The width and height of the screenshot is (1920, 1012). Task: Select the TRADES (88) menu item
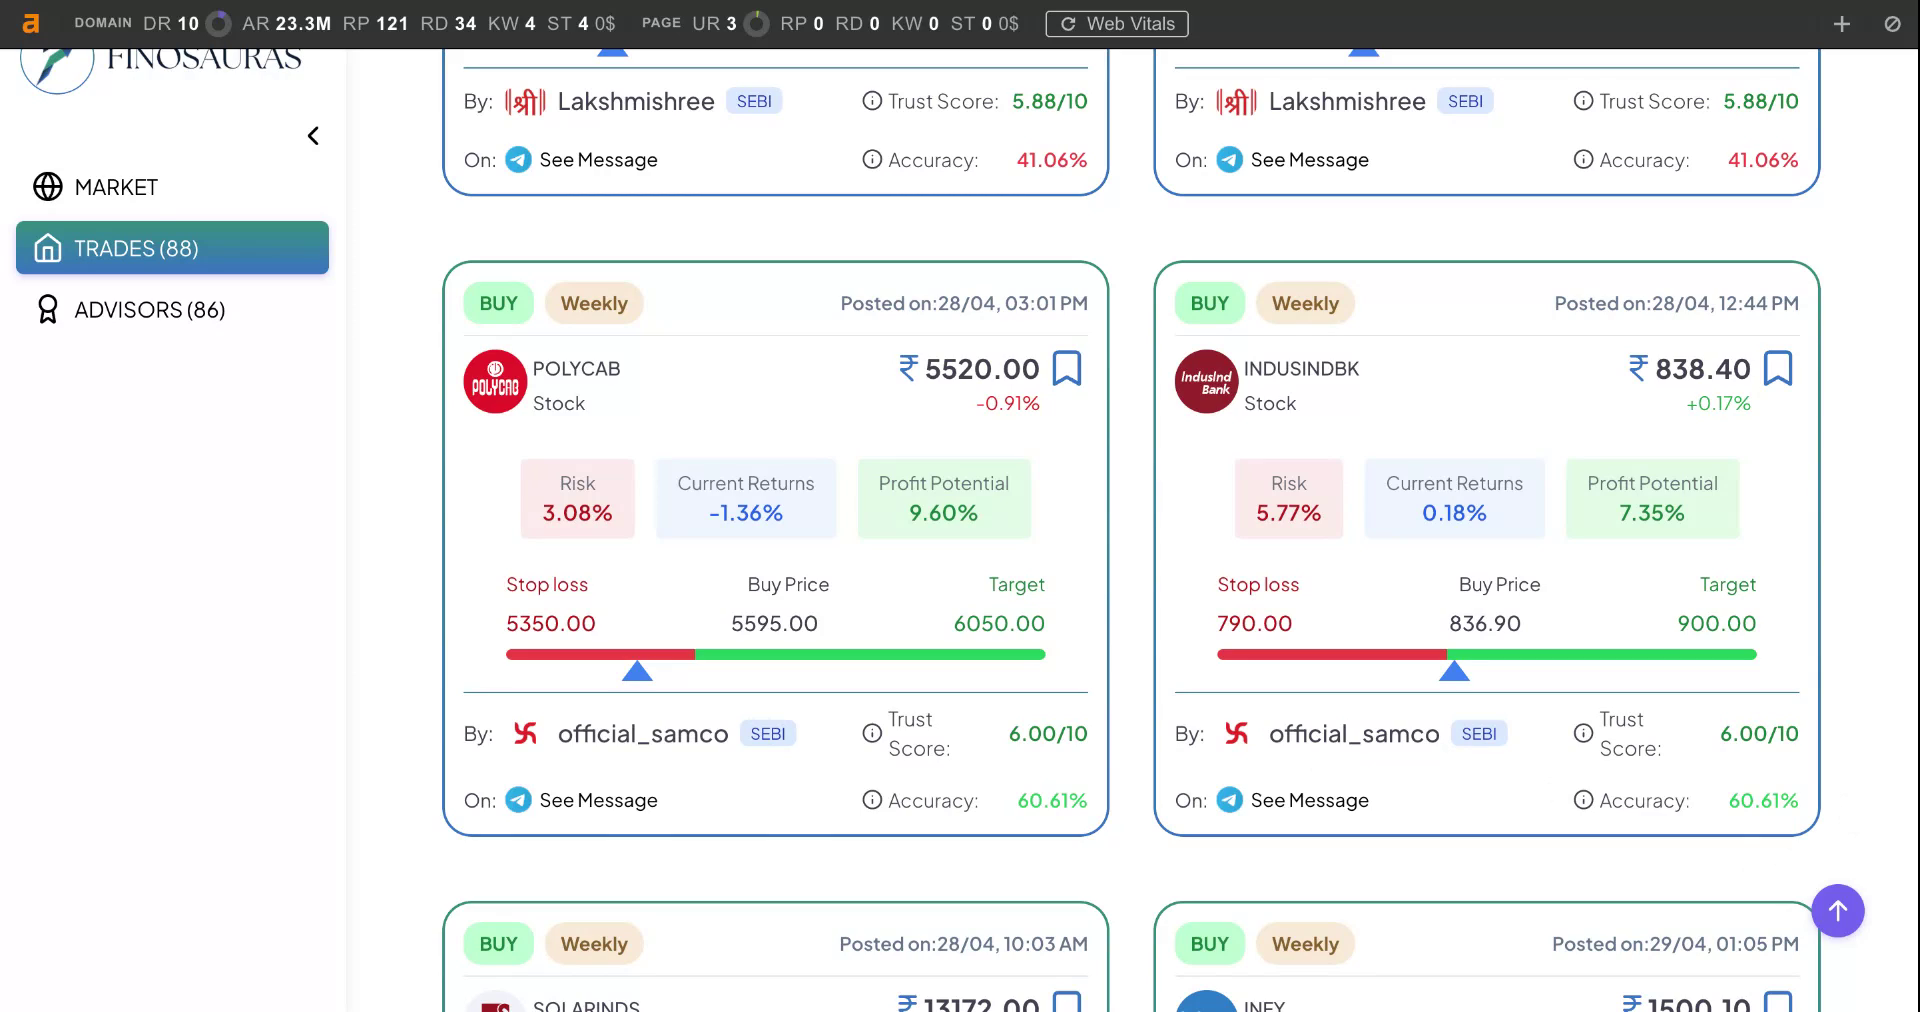point(172,248)
